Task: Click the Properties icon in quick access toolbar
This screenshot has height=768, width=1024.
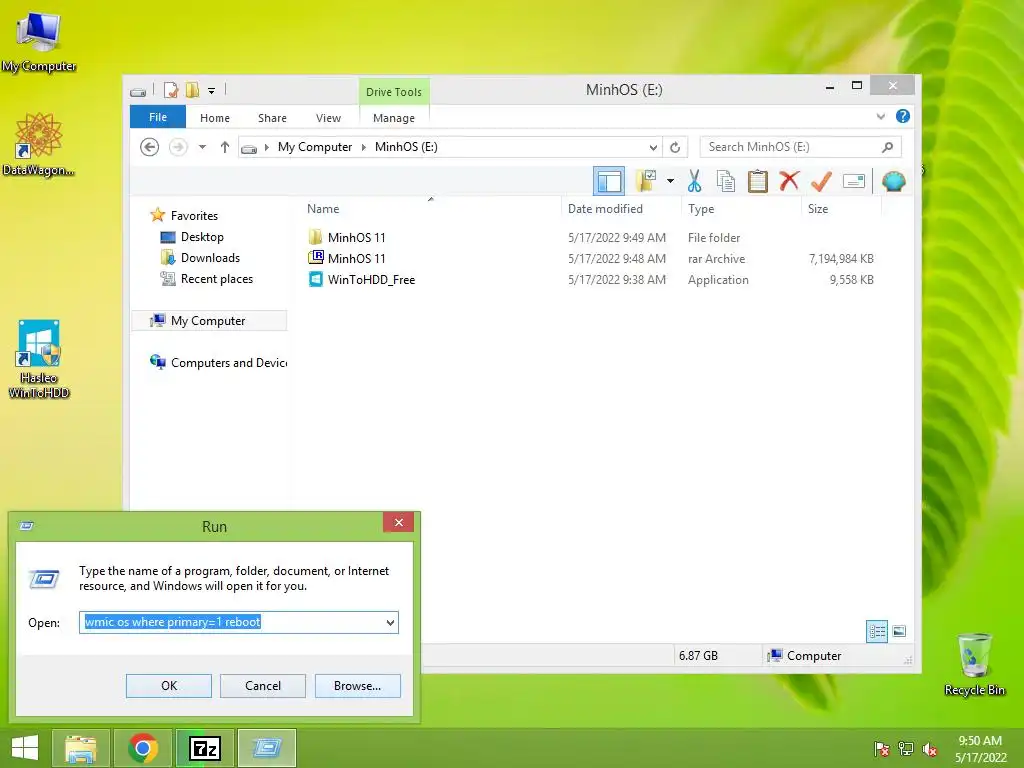Action: [x=170, y=90]
